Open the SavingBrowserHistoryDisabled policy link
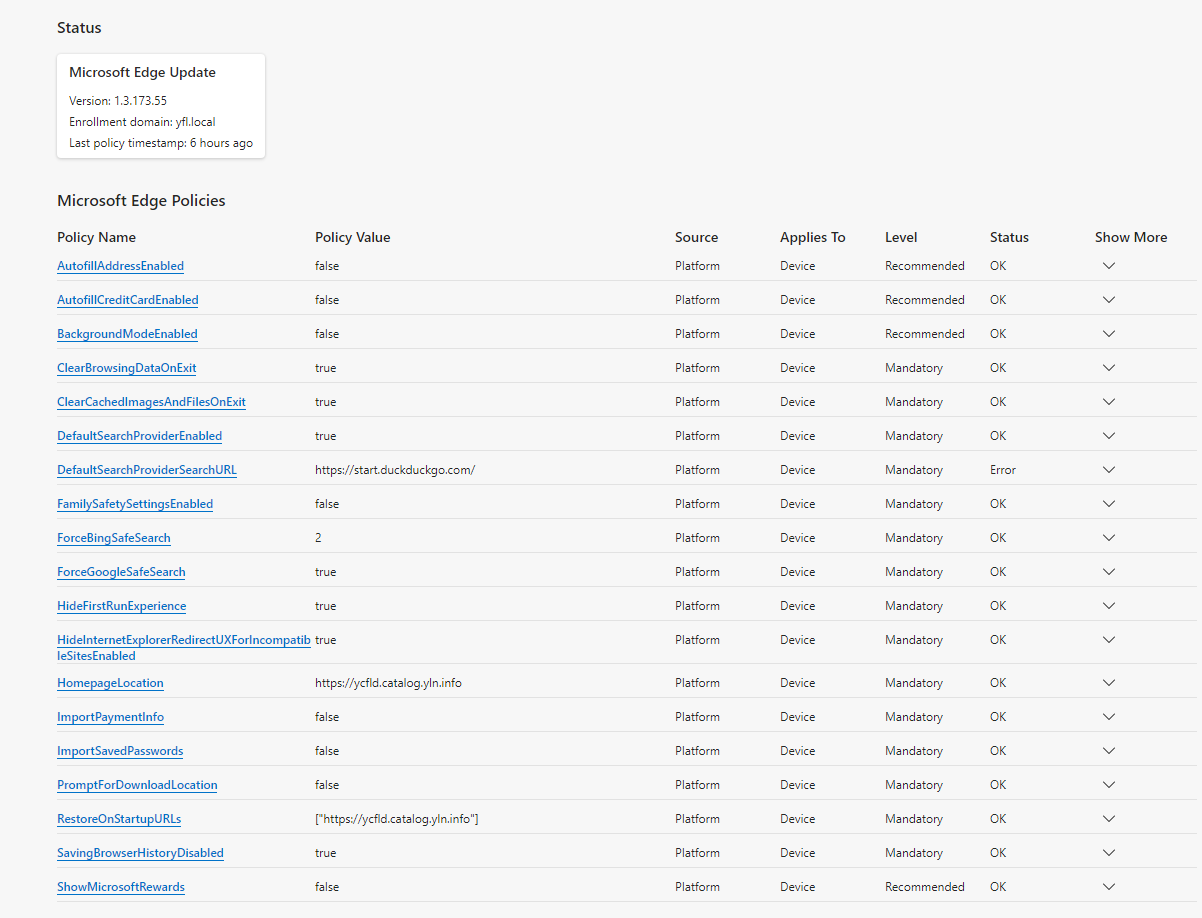 [140, 853]
